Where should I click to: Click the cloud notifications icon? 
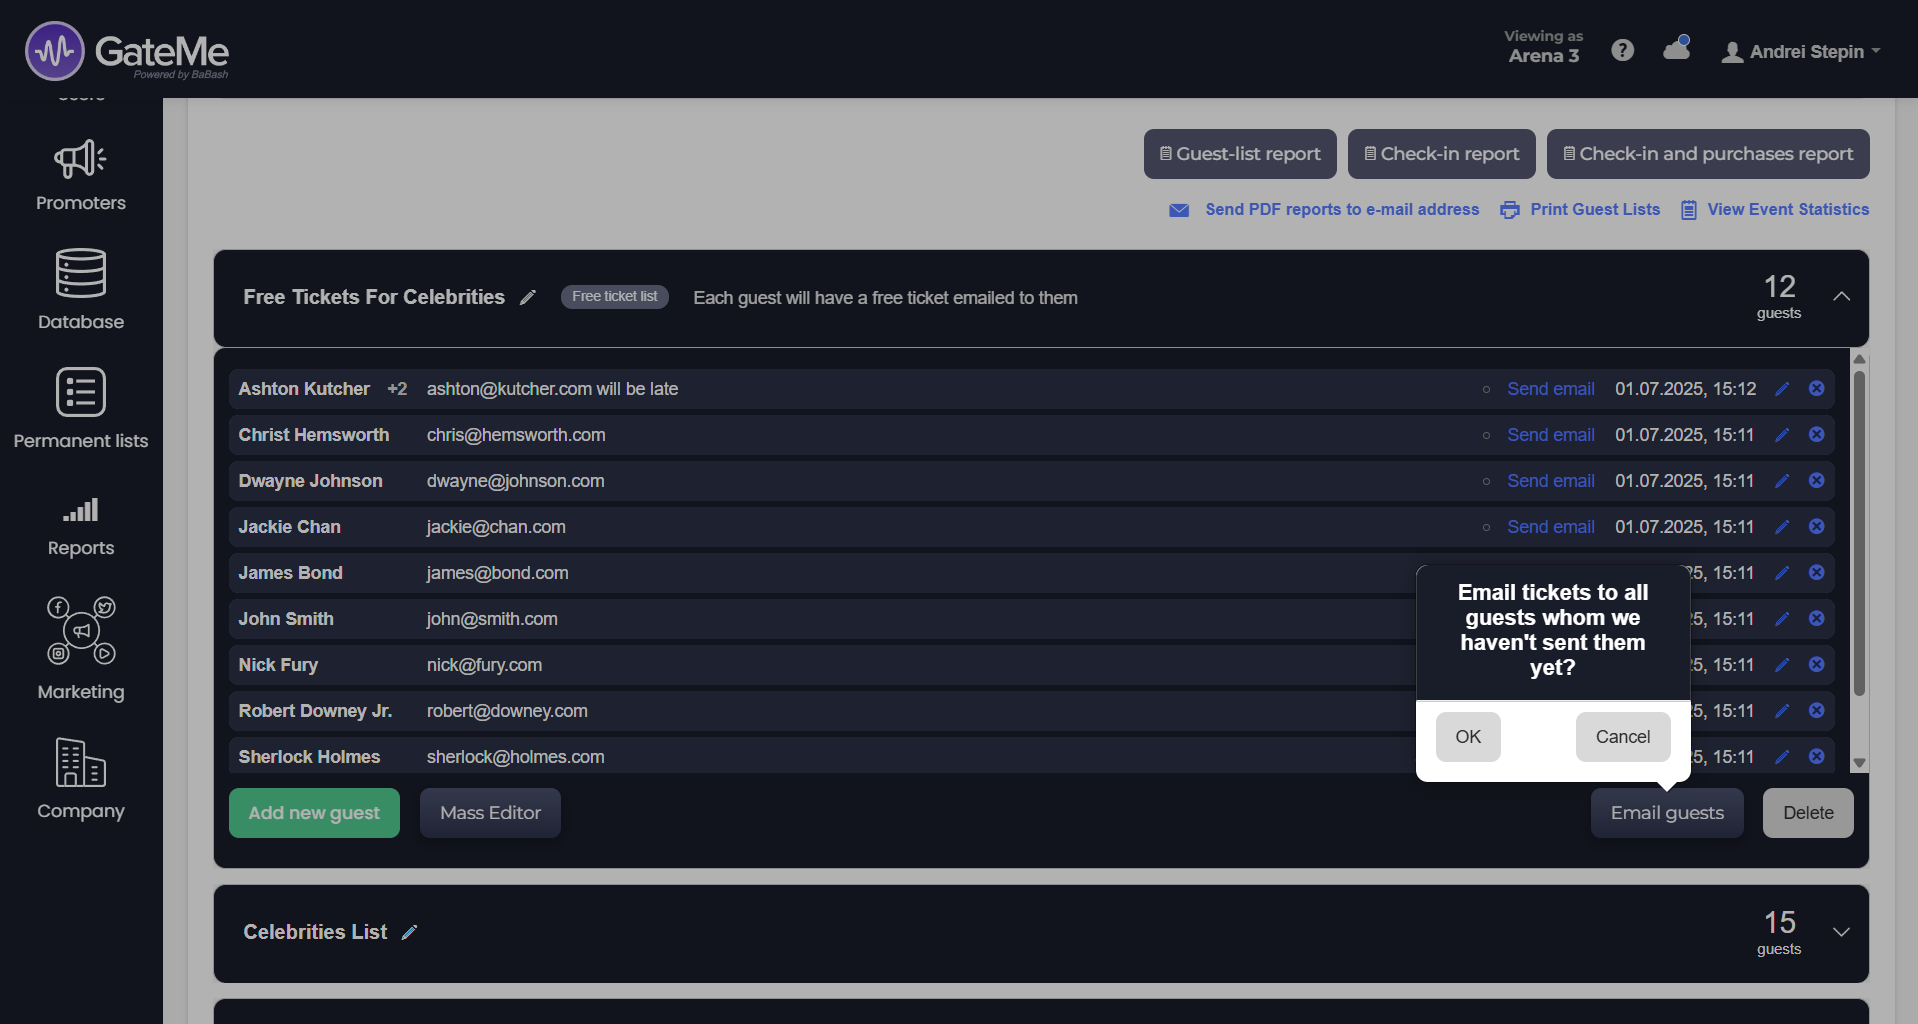1676,49
